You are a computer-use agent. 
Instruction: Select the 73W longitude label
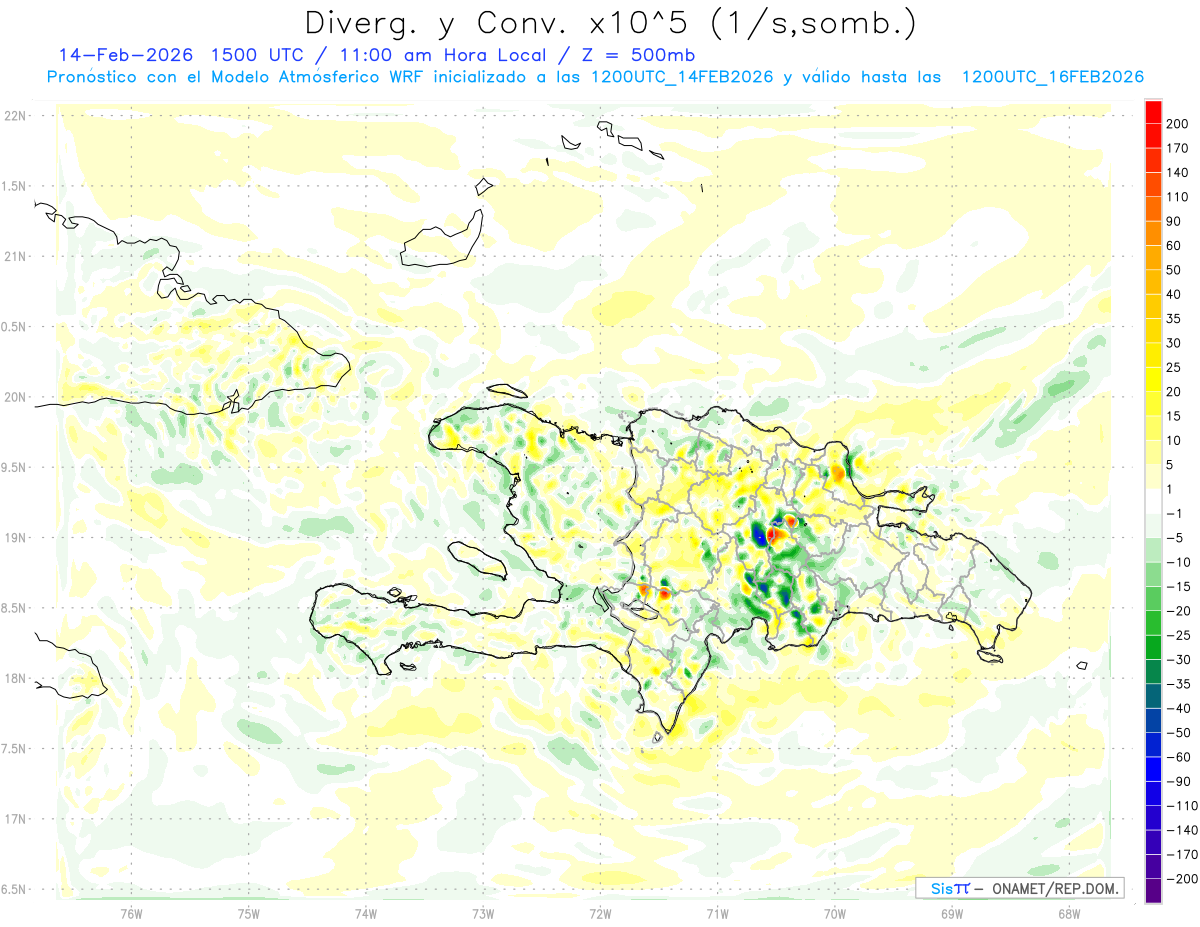[483, 913]
